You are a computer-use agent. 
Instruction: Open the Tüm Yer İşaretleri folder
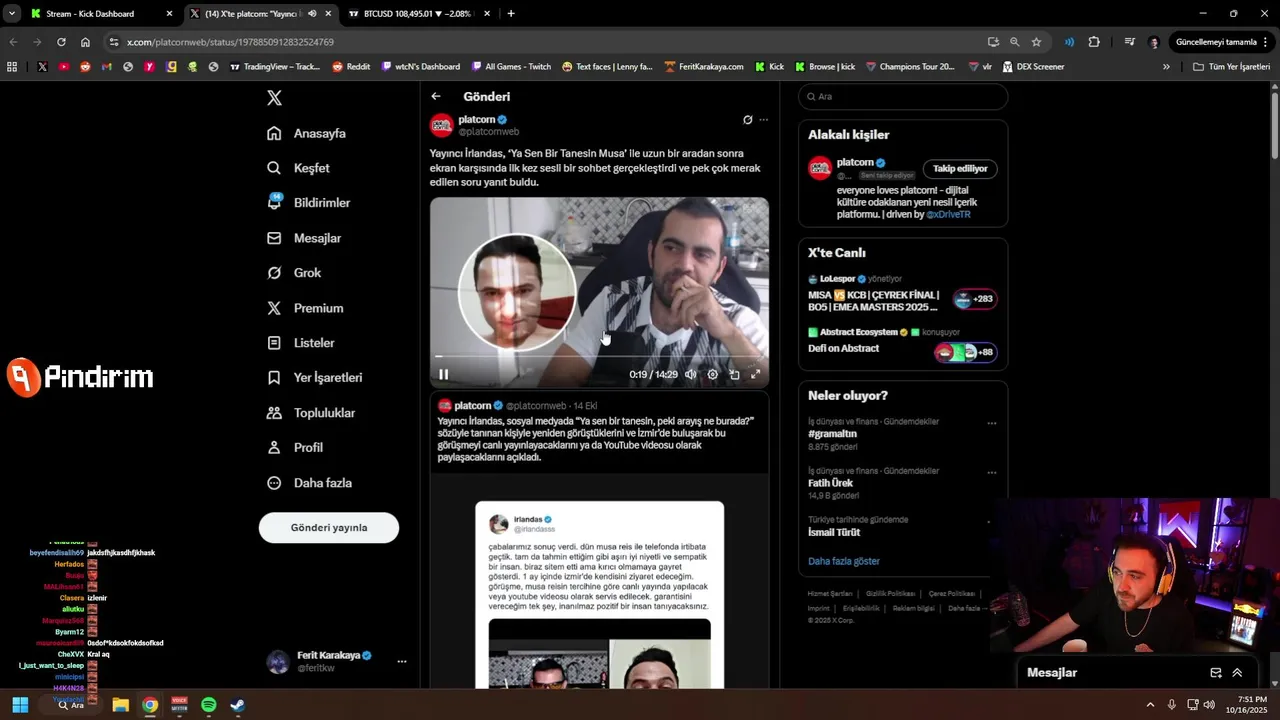pyautogui.click(x=1232, y=67)
